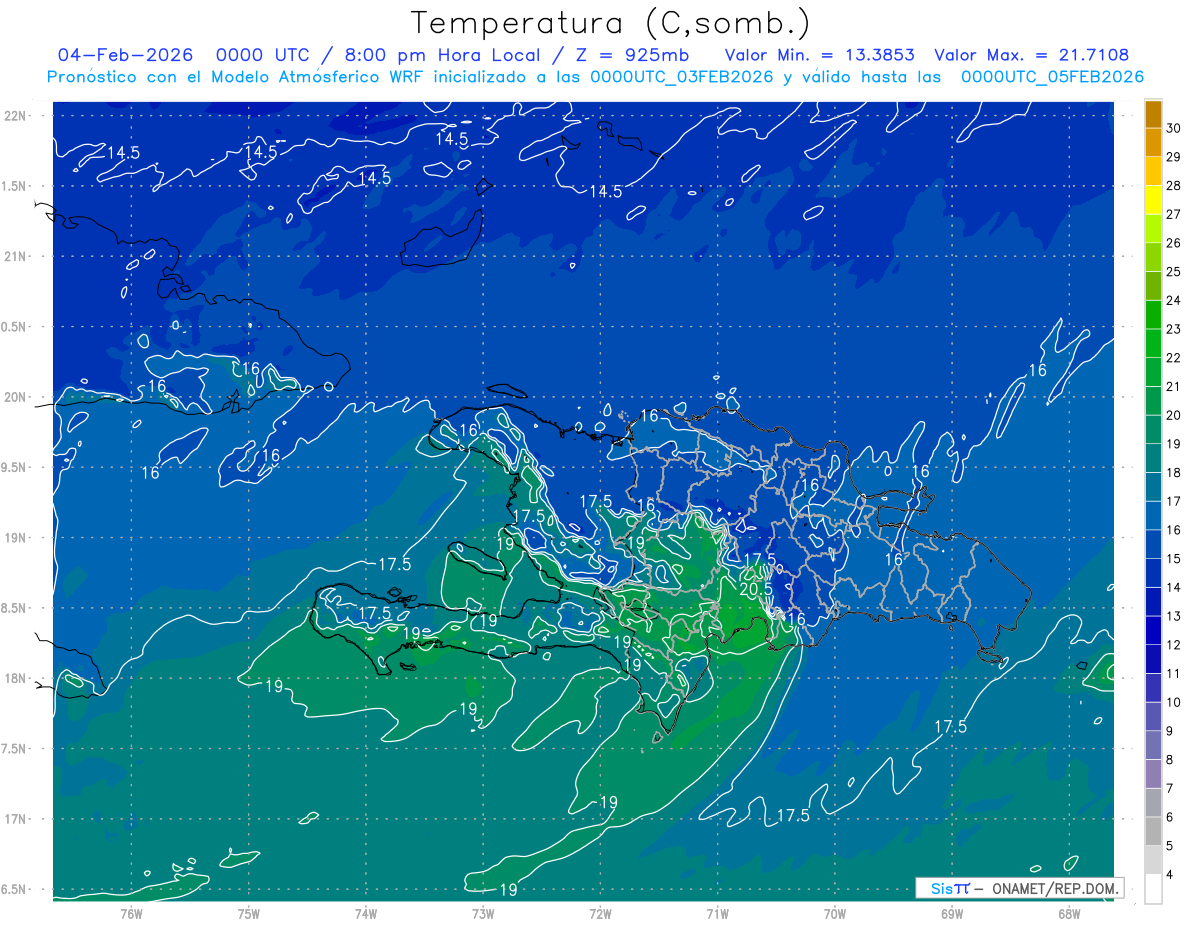Click the '19N' latitude axis label
The height and width of the screenshot is (927, 1200).
point(16,538)
